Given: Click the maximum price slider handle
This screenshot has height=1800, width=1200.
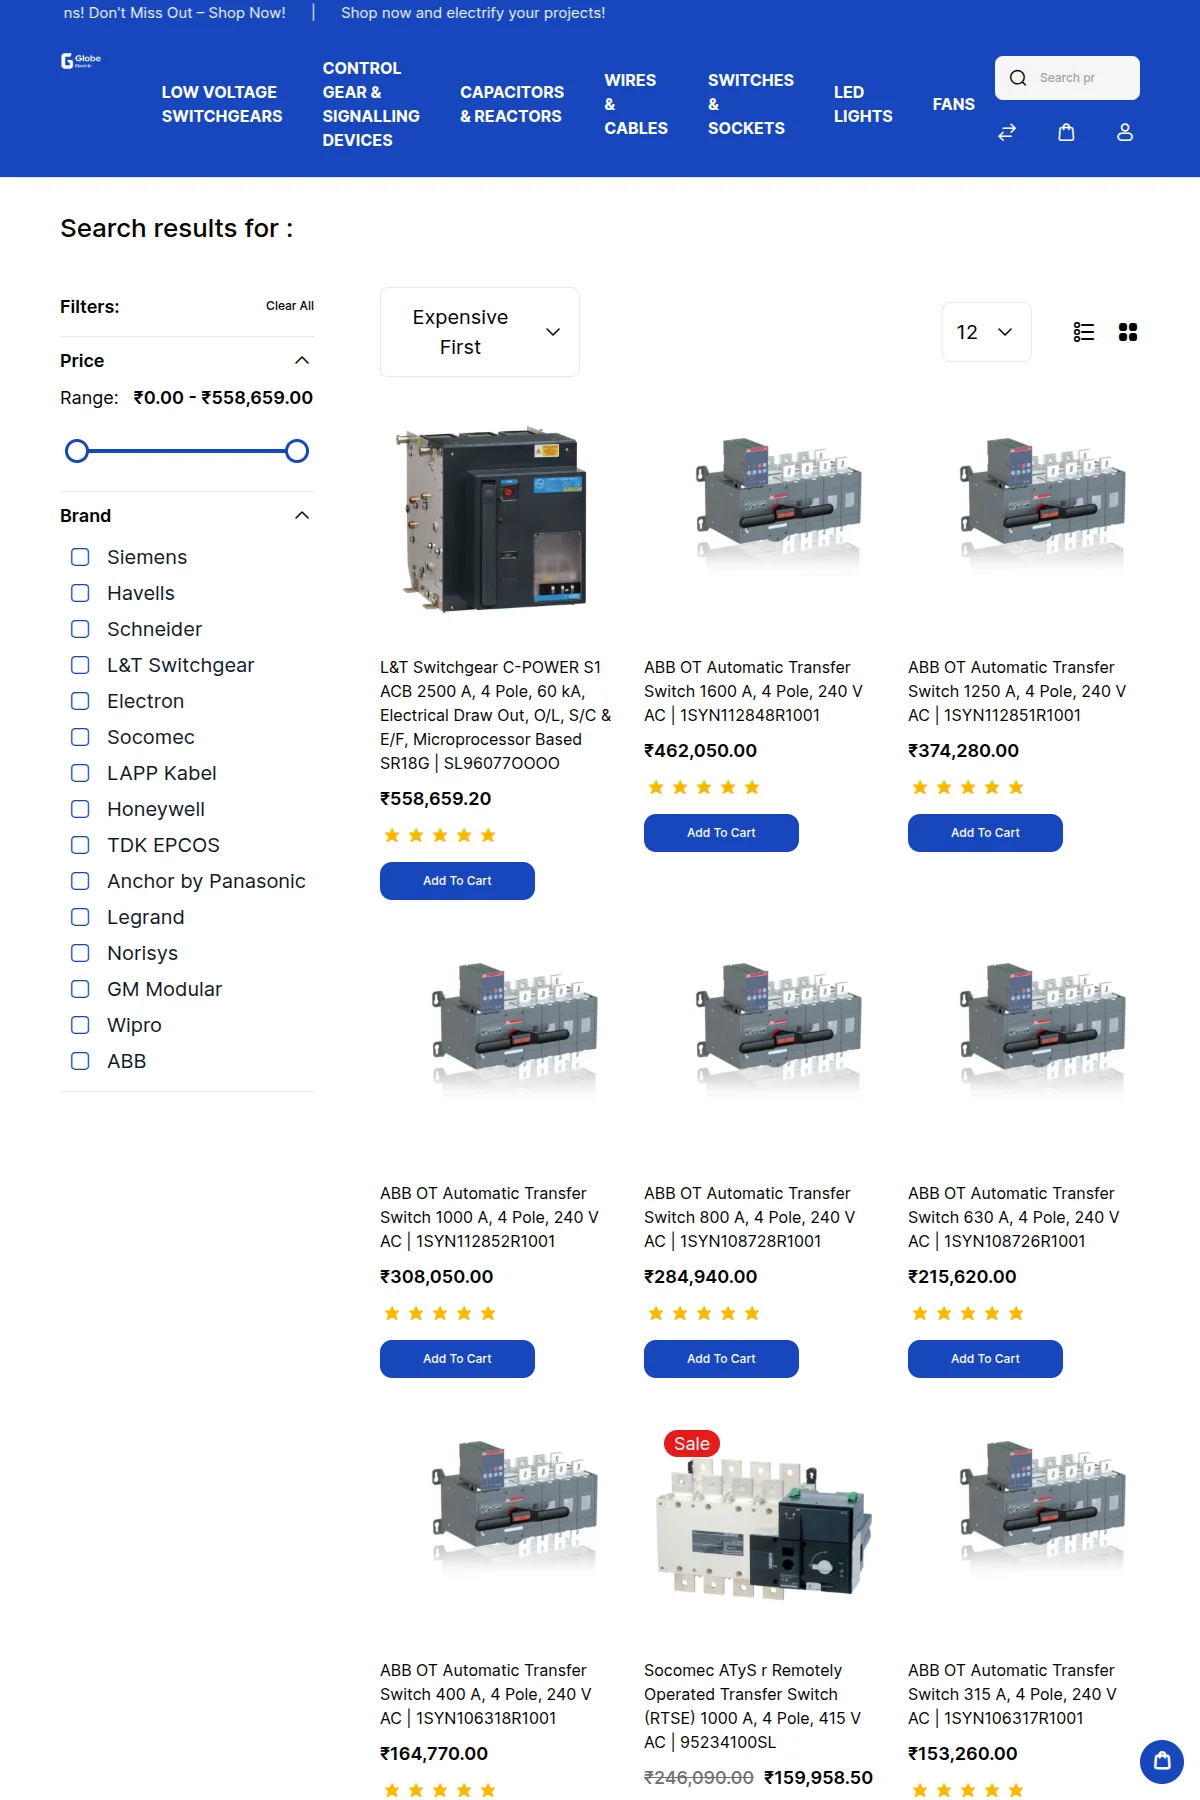Looking at the screenshot, I should pos(297,451).
